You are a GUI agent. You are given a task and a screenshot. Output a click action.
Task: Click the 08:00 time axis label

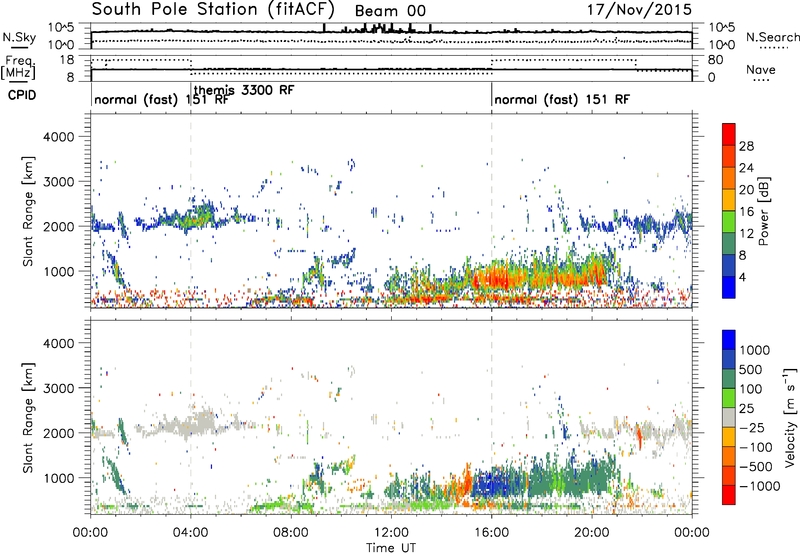(x=291, y=533)
